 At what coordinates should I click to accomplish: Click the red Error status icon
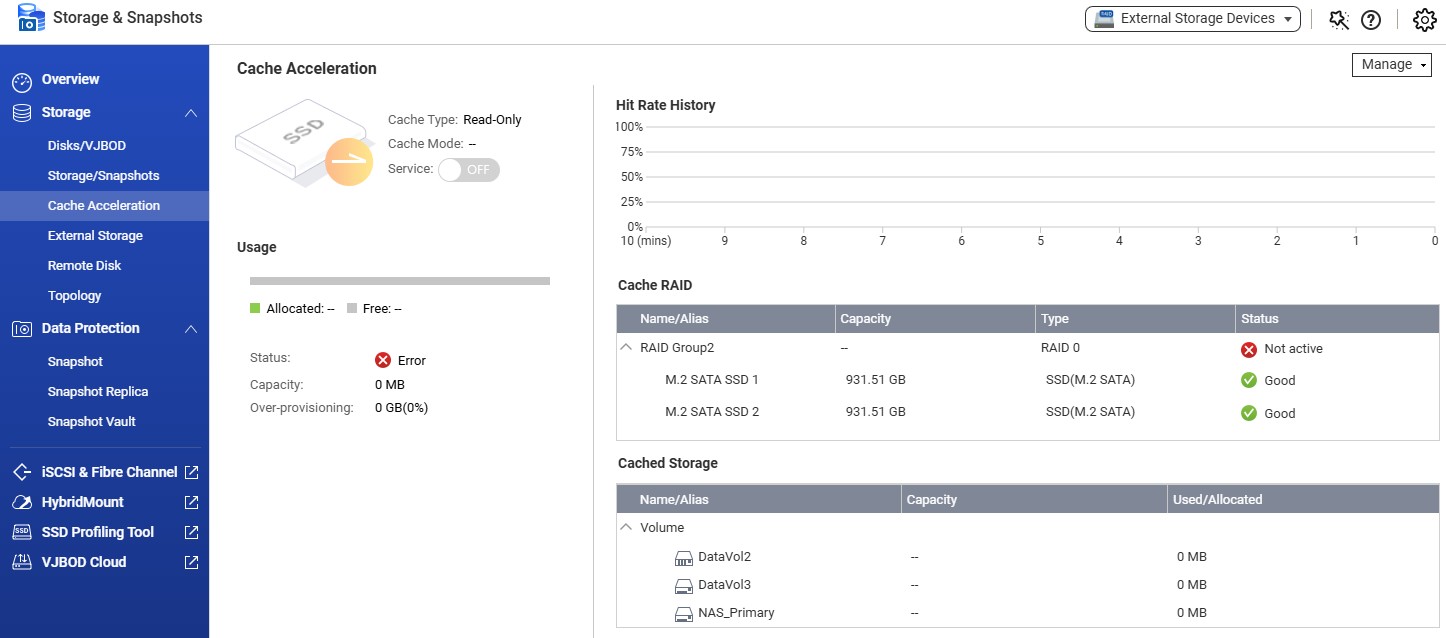tap(382, 360)
